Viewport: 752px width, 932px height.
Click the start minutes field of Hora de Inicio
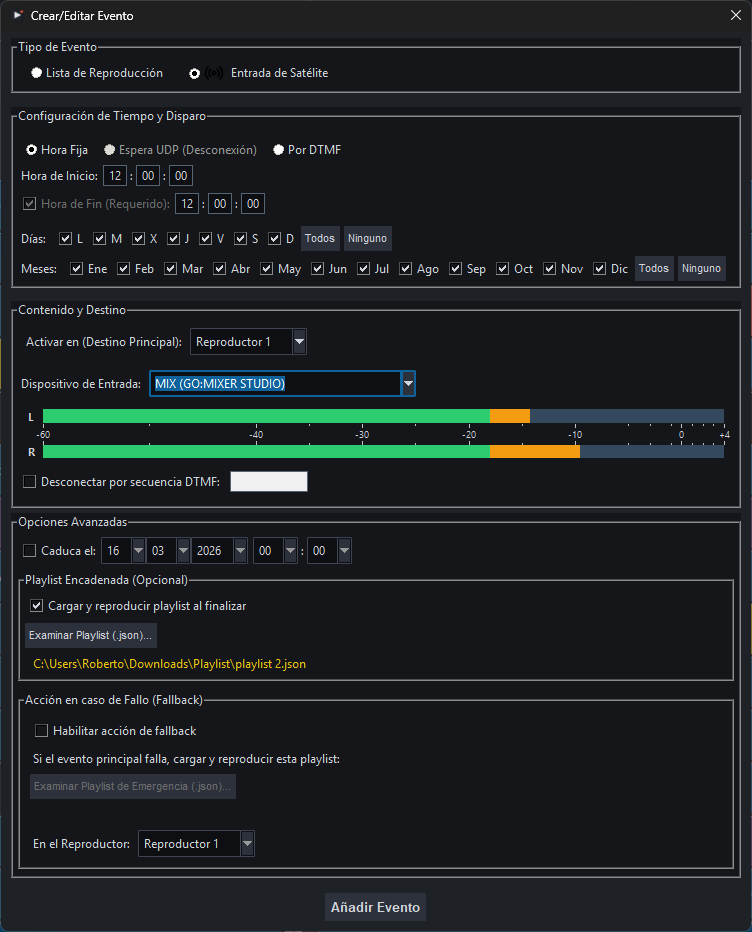point(148,176)
